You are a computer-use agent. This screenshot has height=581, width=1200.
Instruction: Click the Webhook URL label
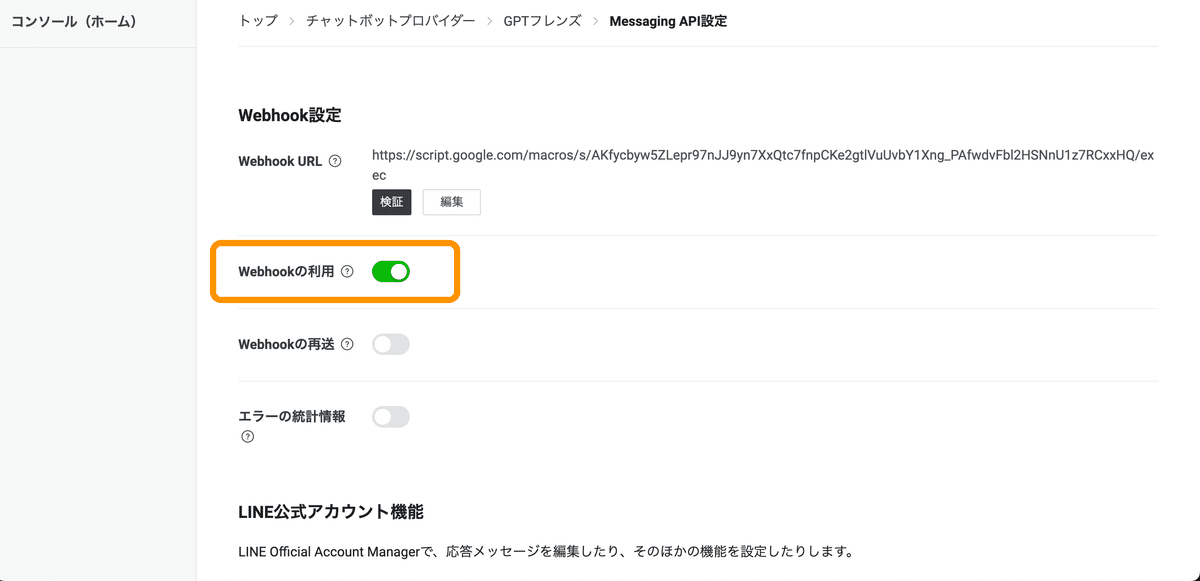(x=280, y=161)
